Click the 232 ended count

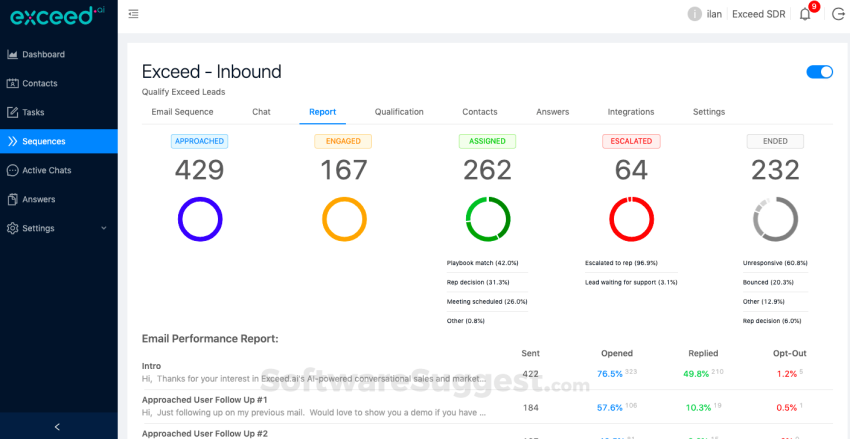click(x=775, y=170)
